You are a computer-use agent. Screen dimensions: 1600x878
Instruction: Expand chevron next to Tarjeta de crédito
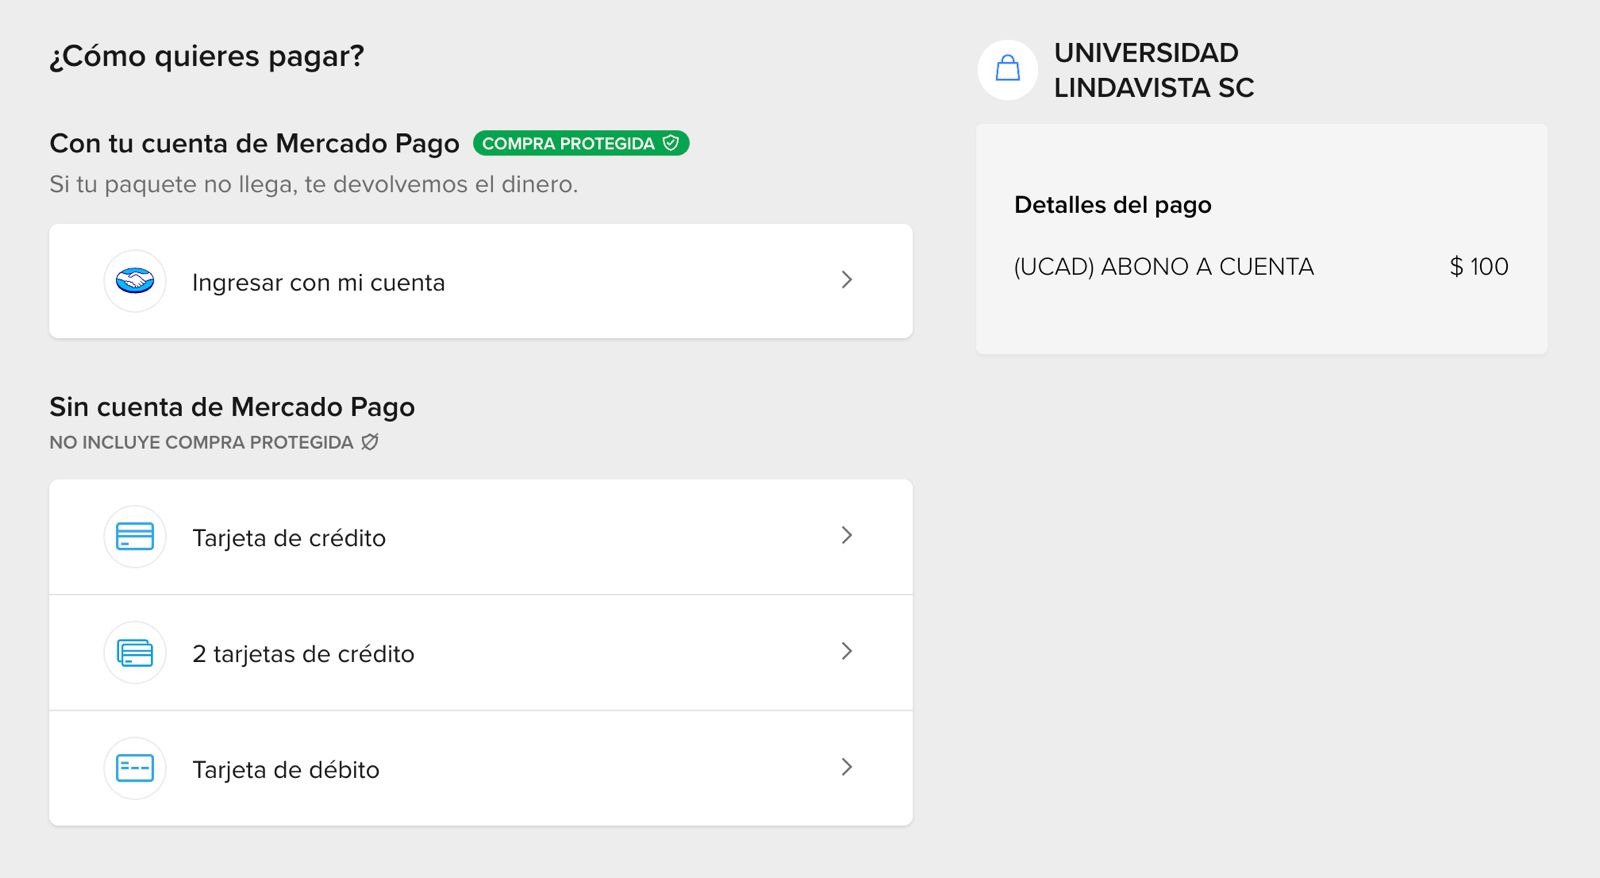(847, 536)
